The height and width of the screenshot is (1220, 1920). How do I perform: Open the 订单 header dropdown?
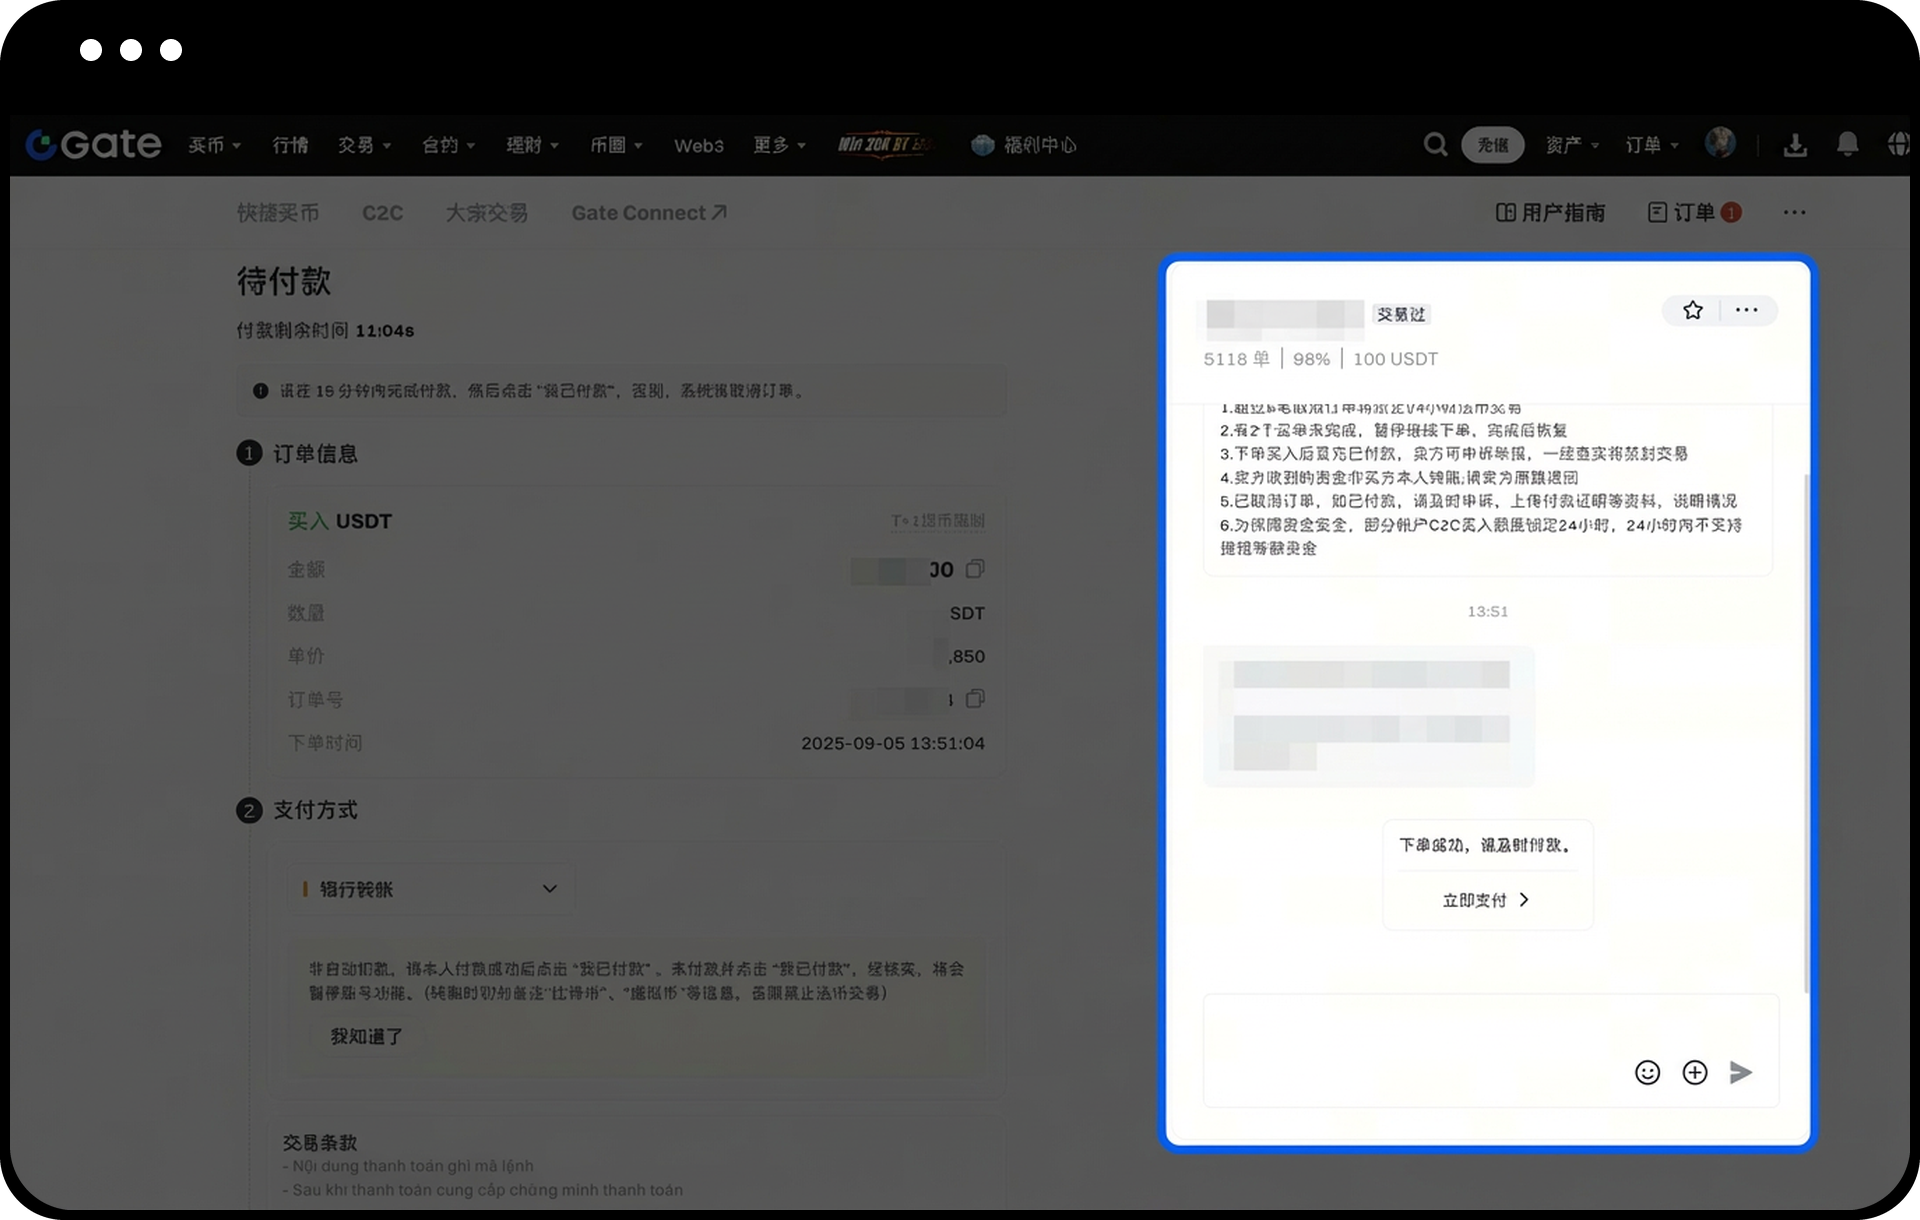(1651, 145)
